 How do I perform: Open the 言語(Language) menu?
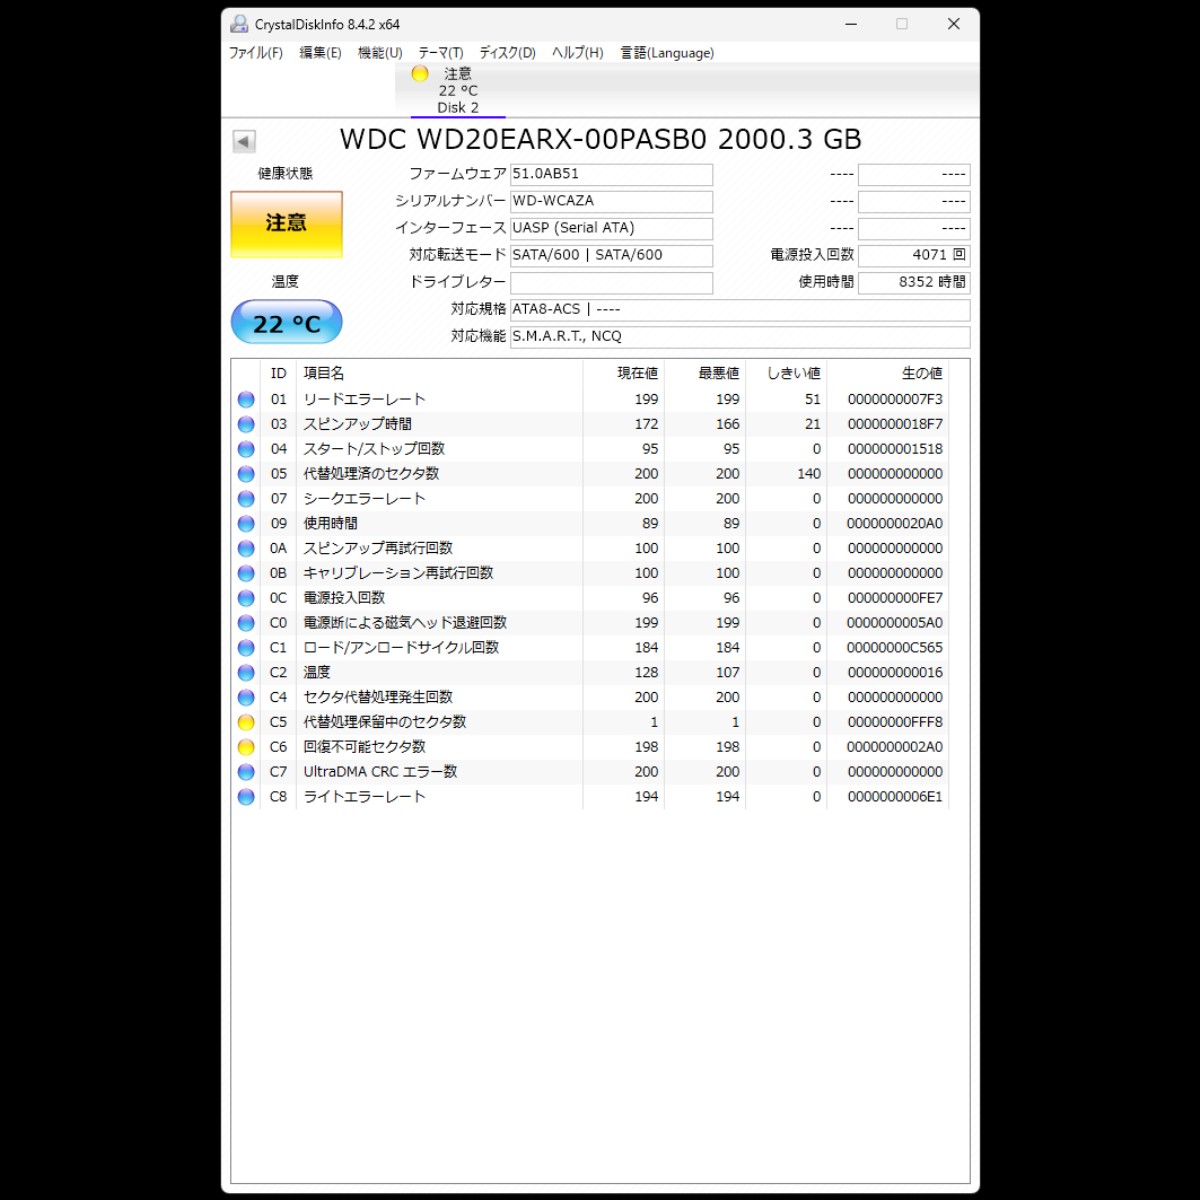coord(667,53)
